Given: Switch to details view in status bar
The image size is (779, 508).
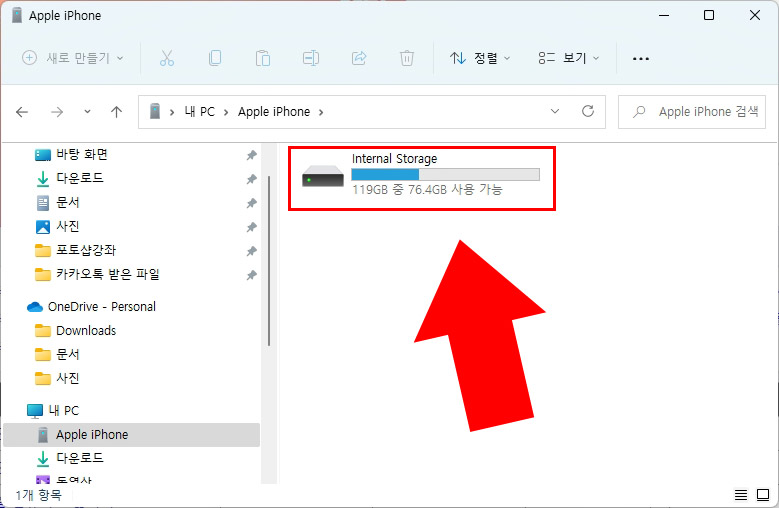Looking at the screenshot, I should (x=741, y=495).
